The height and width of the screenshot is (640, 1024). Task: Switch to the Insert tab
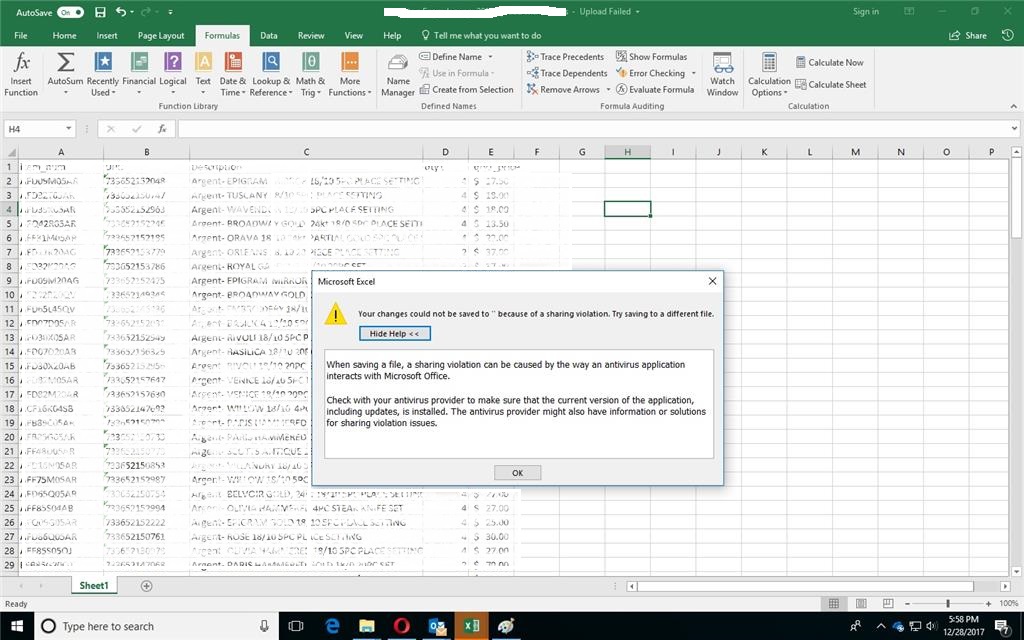(x=107, y=35)
